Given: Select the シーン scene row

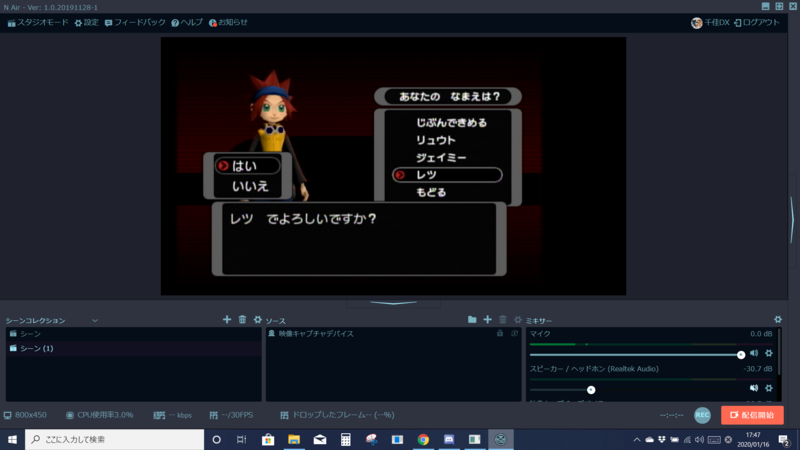Looking at the screenshot, I should (133, 334).
